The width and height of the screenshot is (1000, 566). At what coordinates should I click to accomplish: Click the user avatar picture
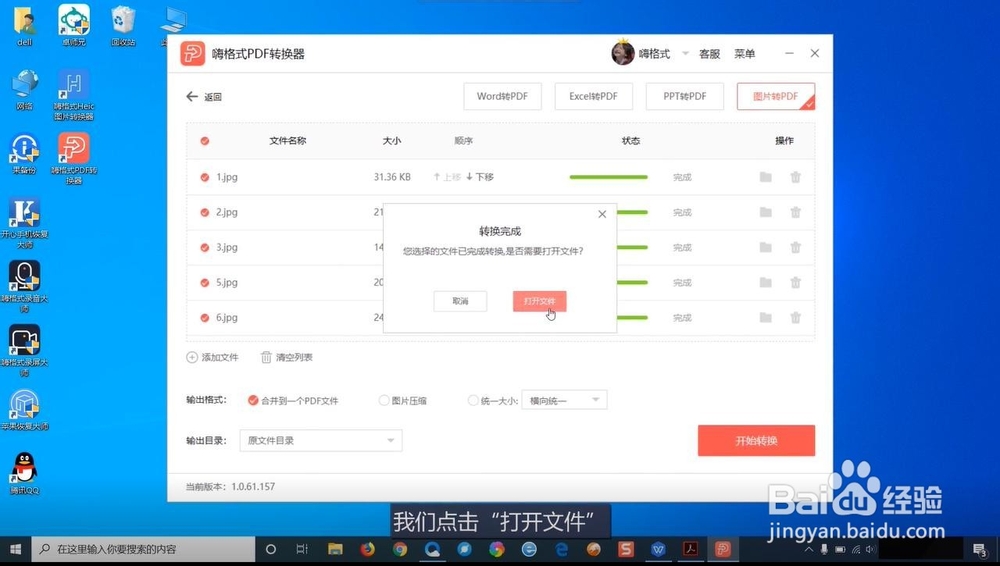click(622, 53)
